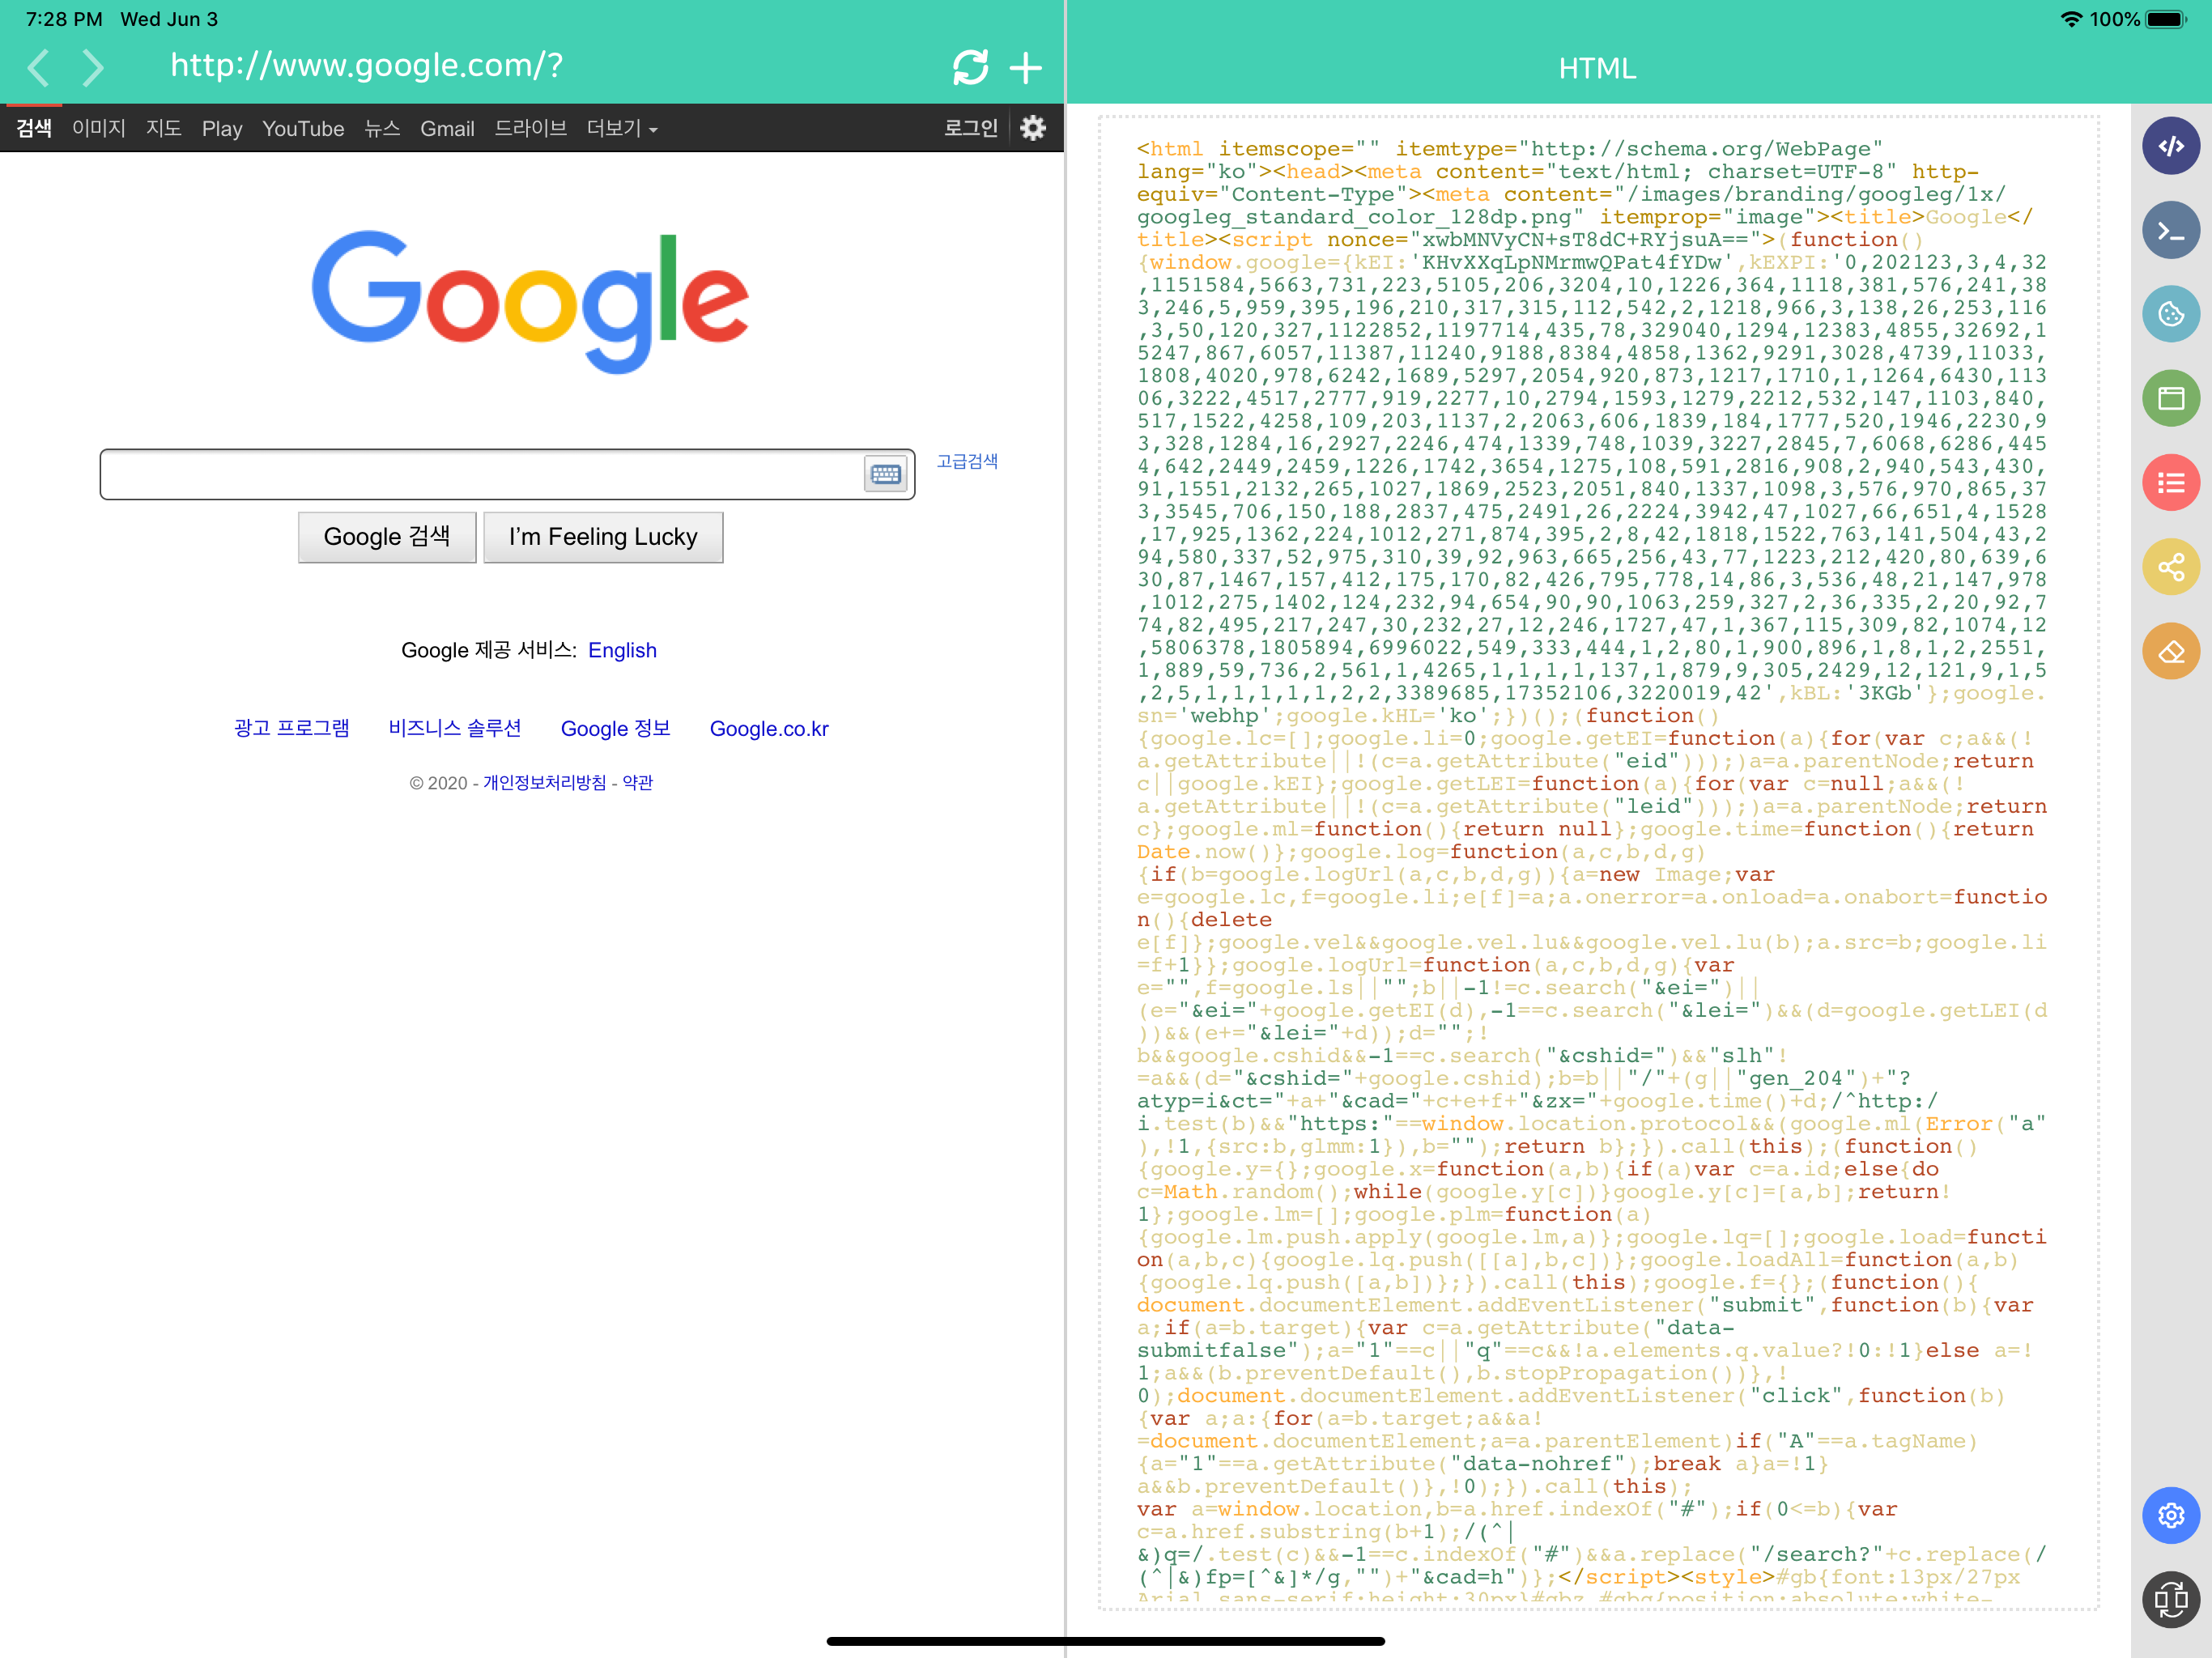
Task: Tap the yellow share icon
Action: pos(2171,566)
